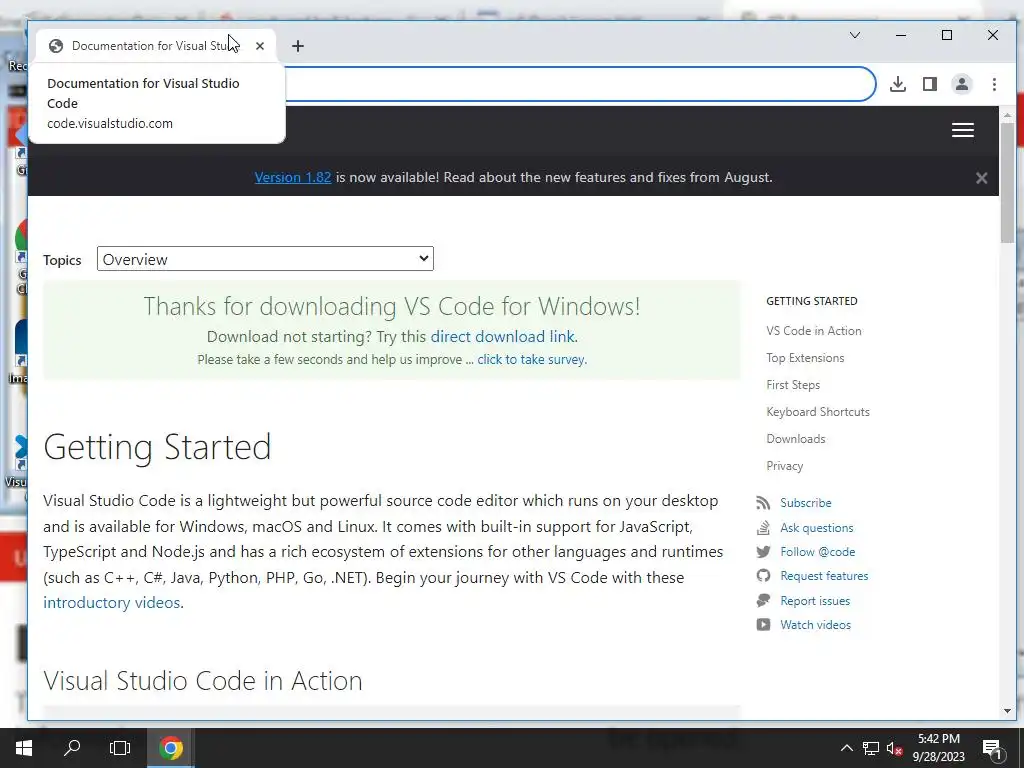The width and height of the screenshot is (1024, 768).
Task: Go to Keyboard Shortcuts section
Action: pos(818,412)
